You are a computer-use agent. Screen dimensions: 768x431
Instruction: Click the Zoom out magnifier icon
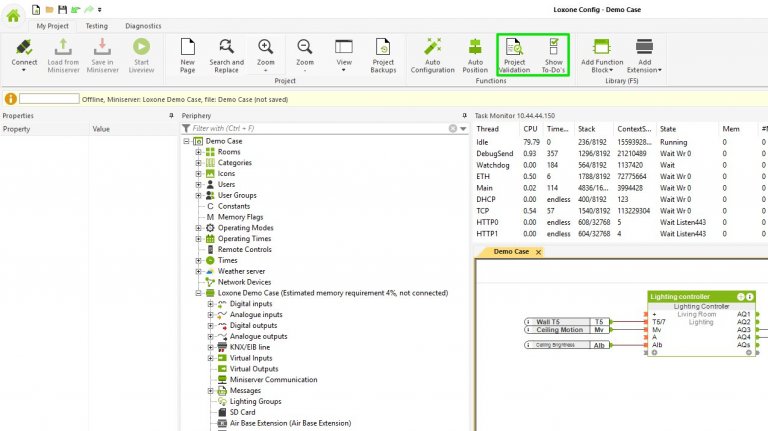[x=305, y=47]
